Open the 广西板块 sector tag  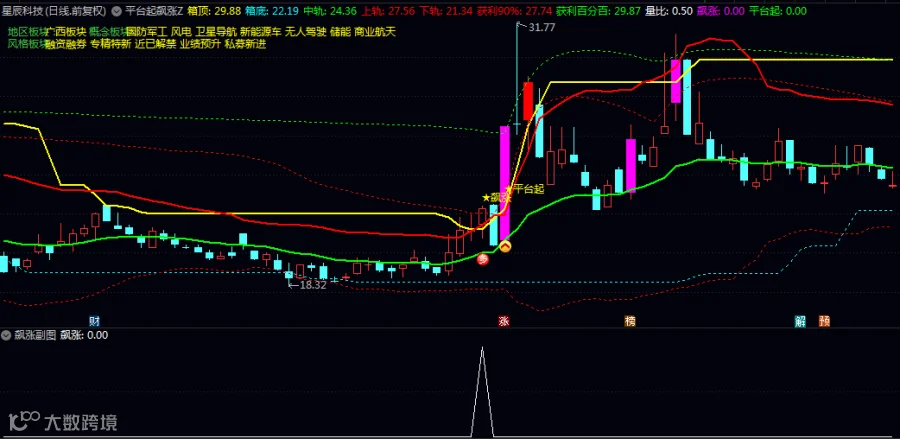pos(66,32)
